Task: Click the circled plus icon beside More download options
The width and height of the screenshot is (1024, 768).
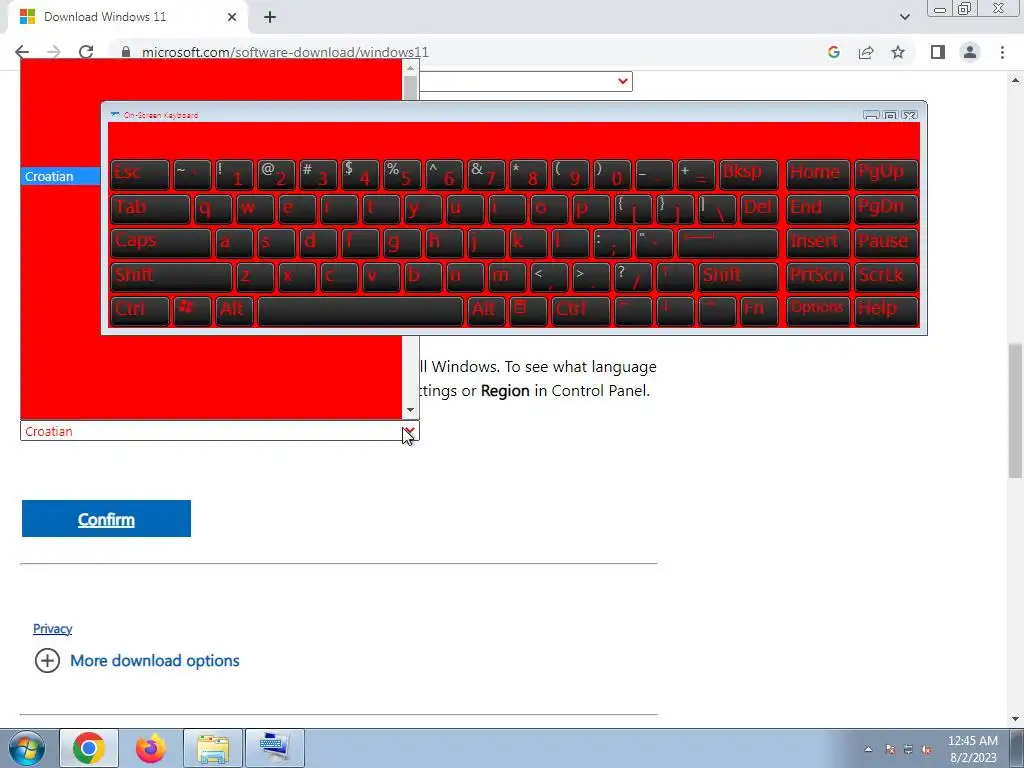Action: 47,660
